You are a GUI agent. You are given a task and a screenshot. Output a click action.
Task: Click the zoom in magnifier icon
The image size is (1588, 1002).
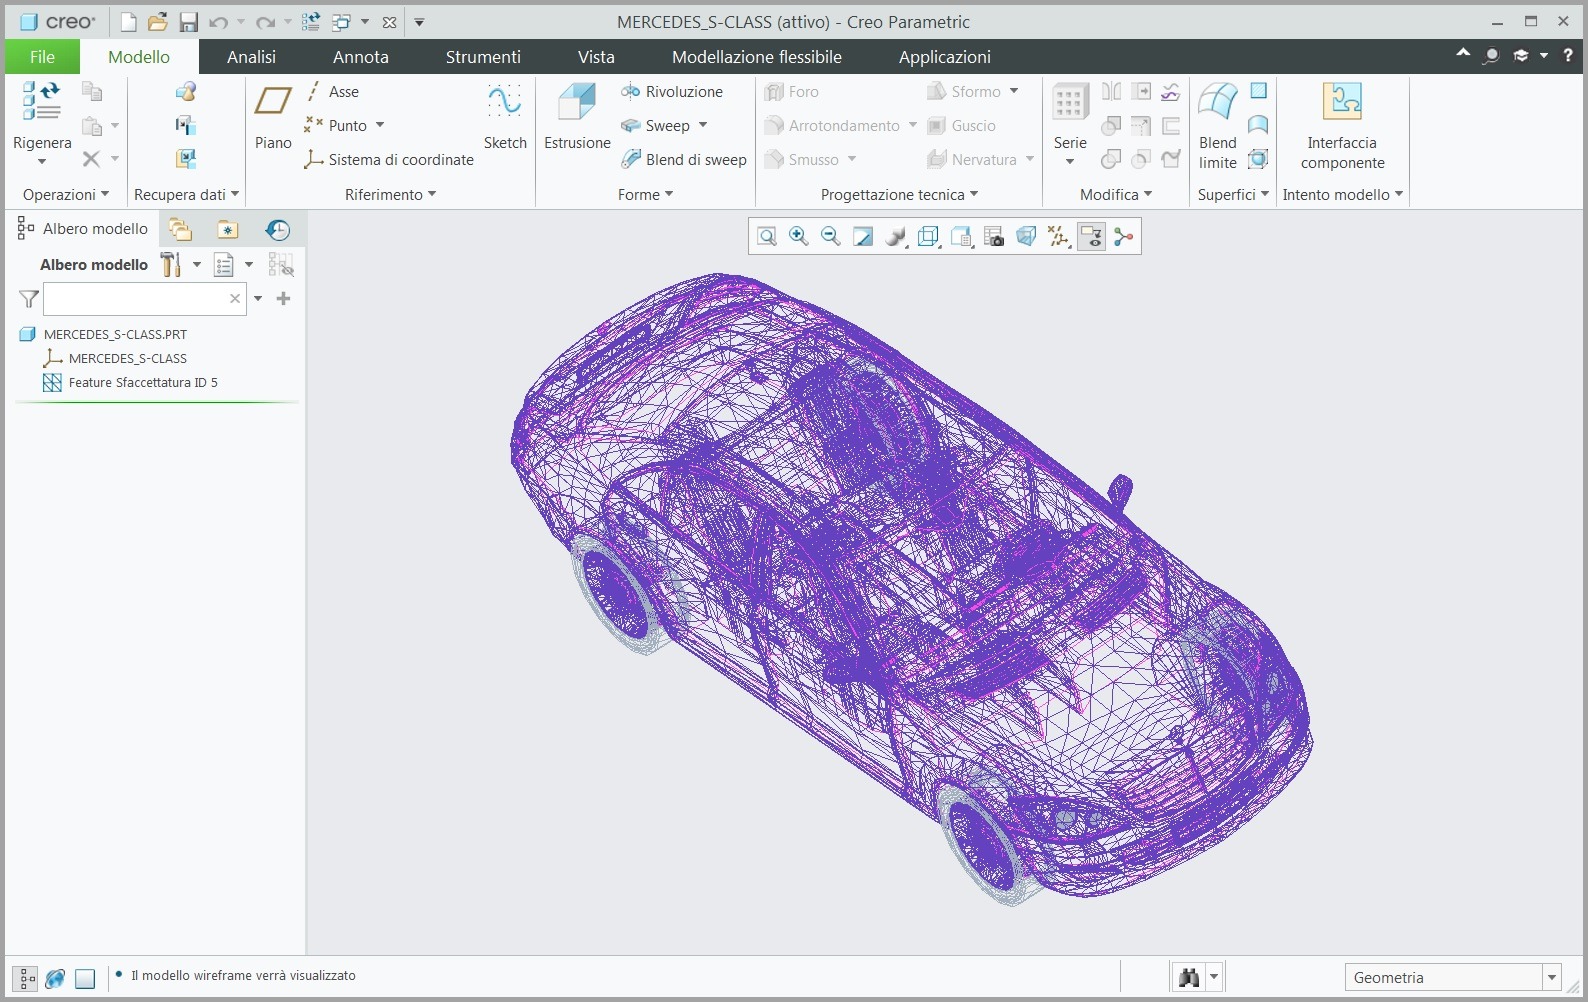pos(799,237)
